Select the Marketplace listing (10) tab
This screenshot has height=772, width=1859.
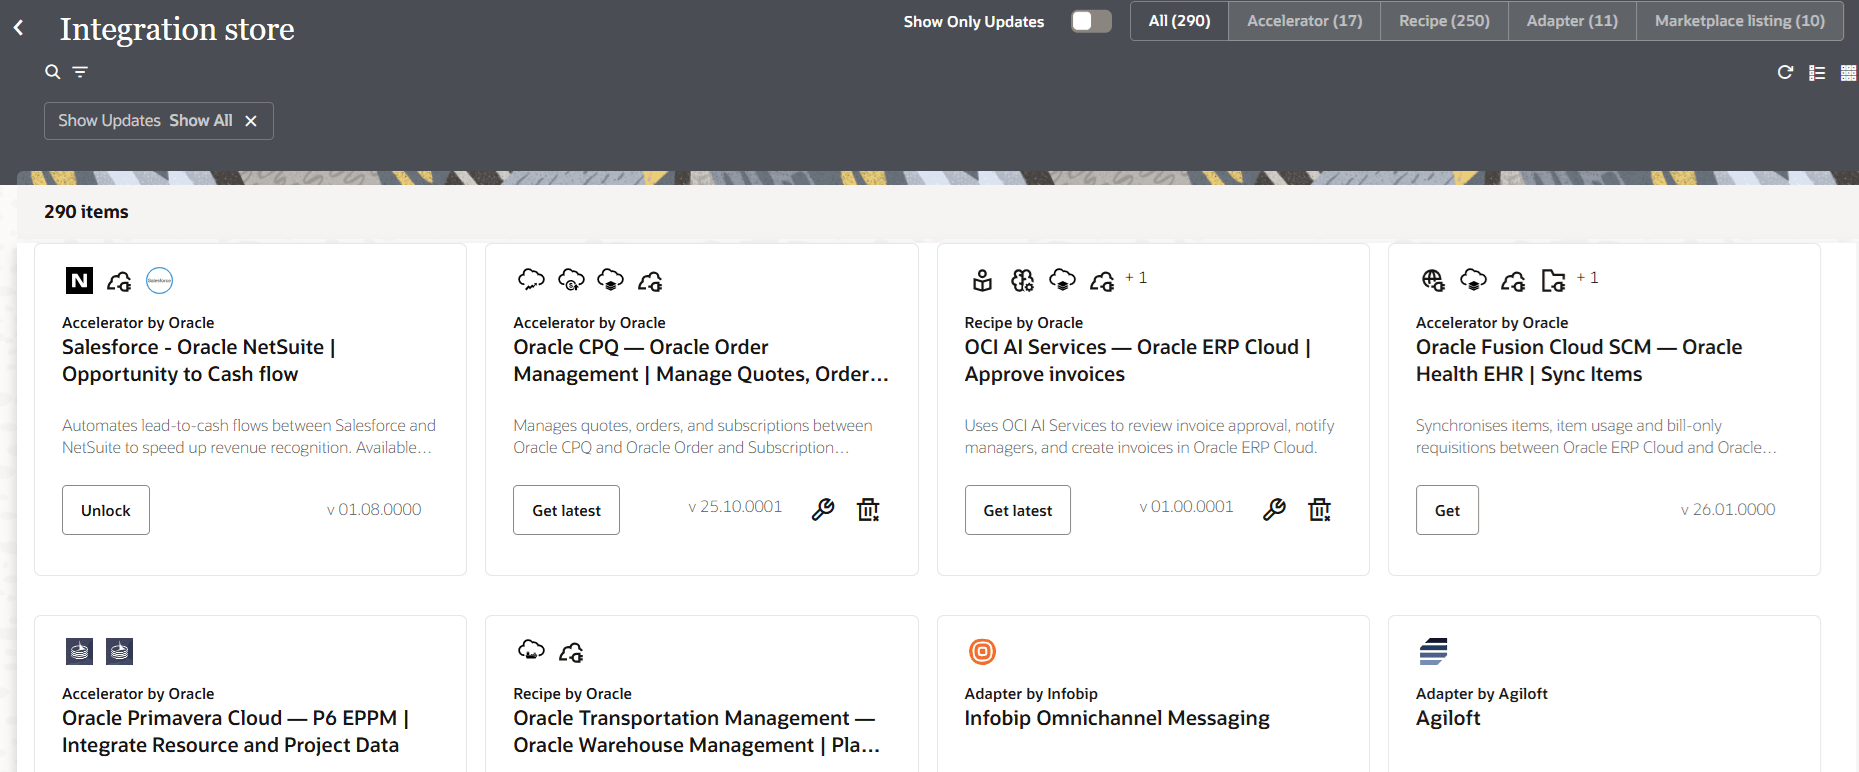[x=1740, y=21]
